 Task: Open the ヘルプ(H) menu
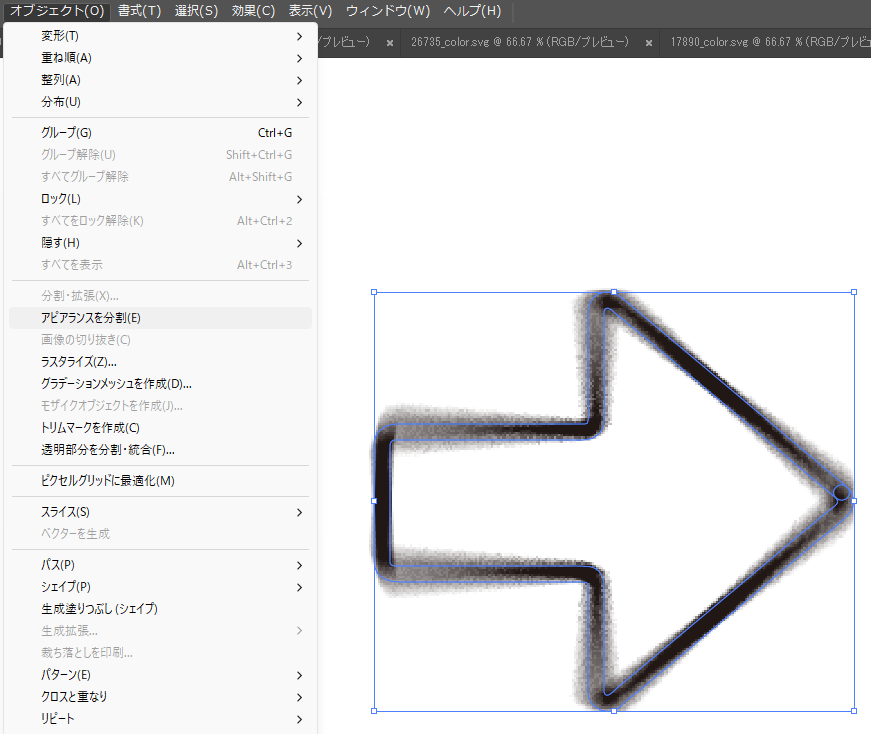pyautogui.click(x=472, y=11)
